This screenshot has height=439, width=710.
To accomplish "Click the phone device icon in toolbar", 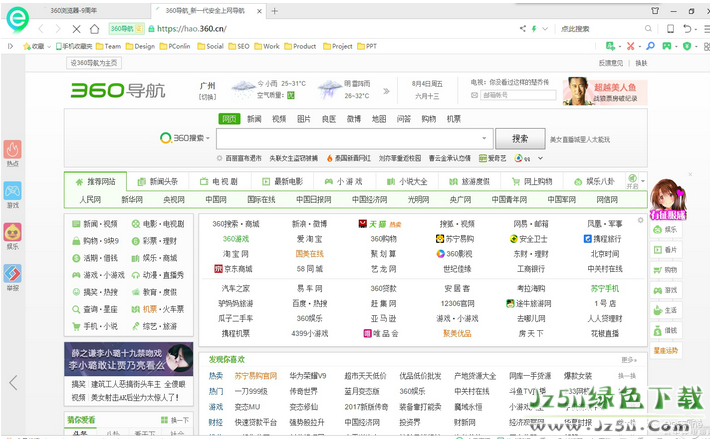I will (670, 29).
